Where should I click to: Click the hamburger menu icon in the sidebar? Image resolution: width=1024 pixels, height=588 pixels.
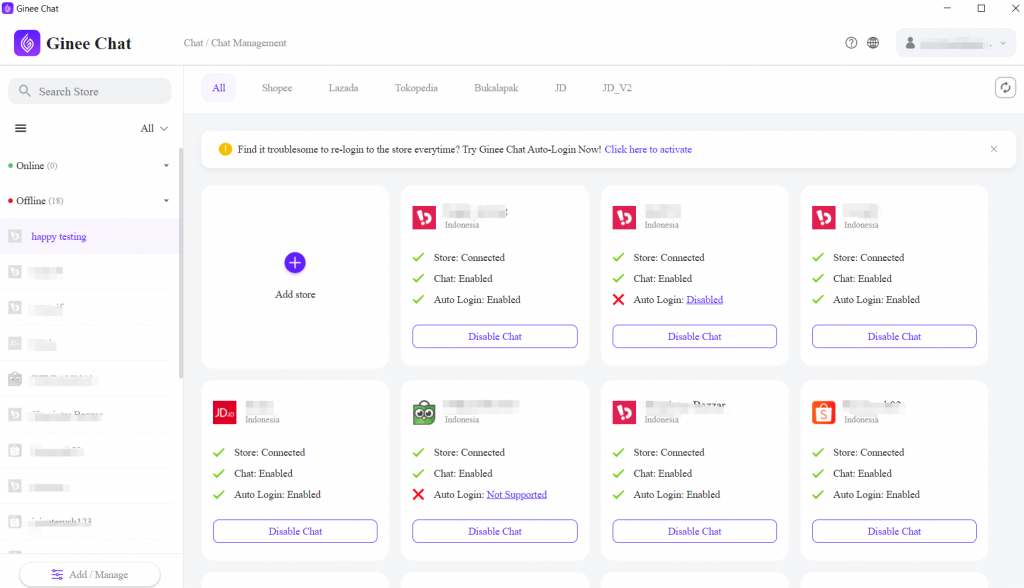(x=21, y=128)
